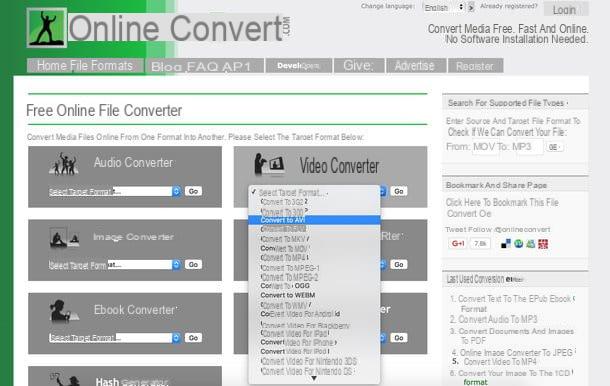Viewport: 610px width, 386px height.
Task: Select Convert to MP4 option
Action: click(x=314, y=257)
